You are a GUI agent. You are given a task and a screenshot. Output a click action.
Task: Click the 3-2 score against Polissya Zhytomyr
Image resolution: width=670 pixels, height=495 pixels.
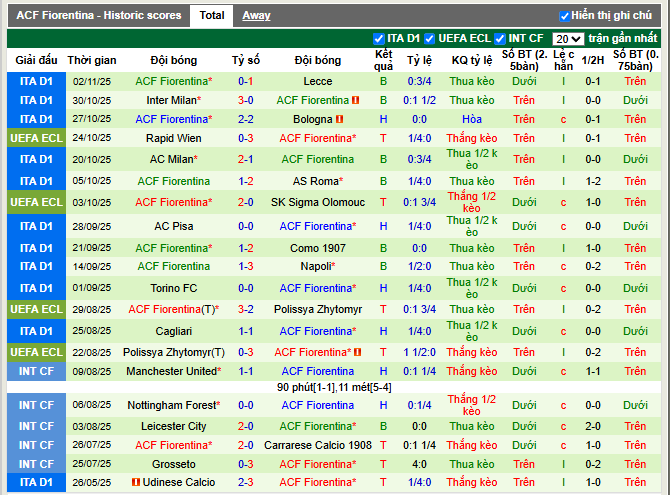click(x=246, y=309)
